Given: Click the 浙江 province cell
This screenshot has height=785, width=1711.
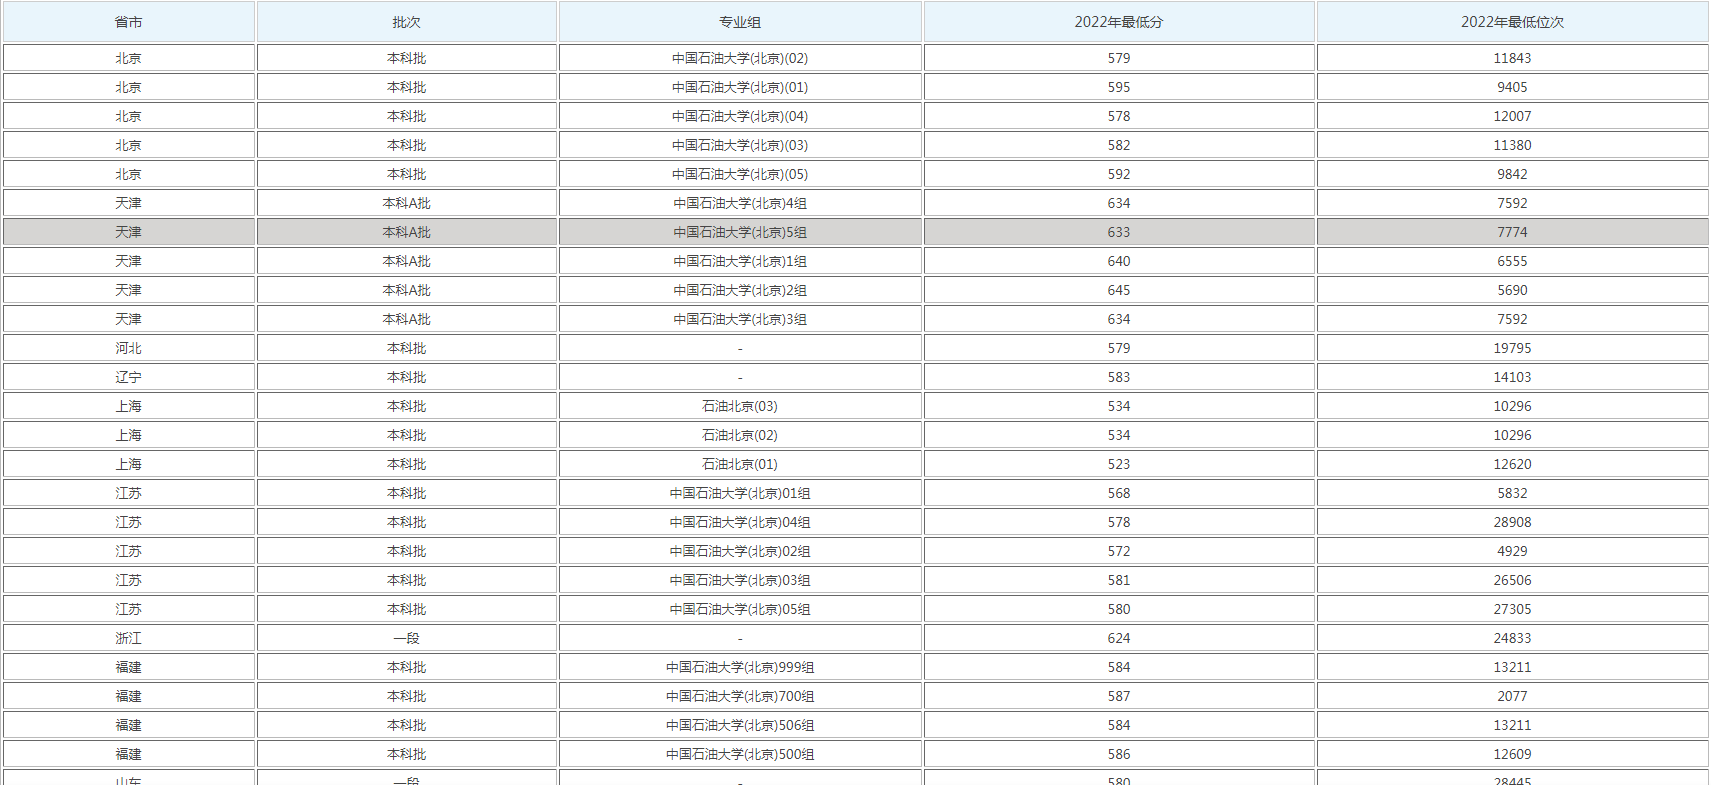Looking at the screenshot, I should coord(129,638).
